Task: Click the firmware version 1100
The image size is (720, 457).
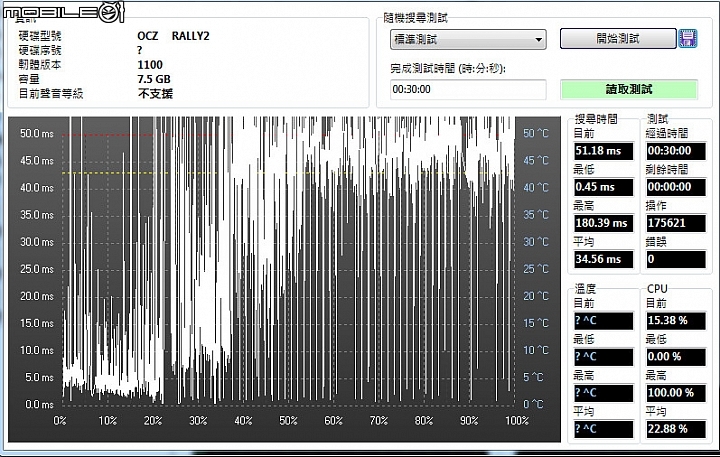Action: click(150, 65)
